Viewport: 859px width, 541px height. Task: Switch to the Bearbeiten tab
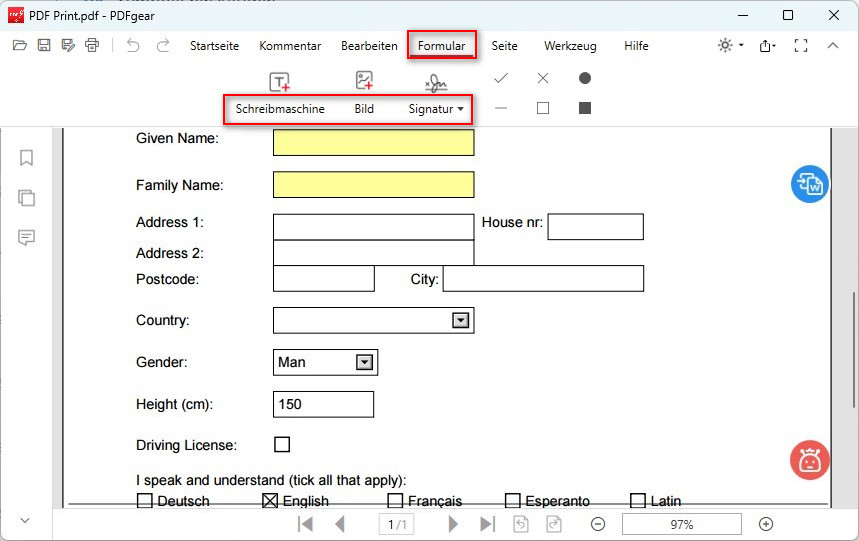[369, 46]
